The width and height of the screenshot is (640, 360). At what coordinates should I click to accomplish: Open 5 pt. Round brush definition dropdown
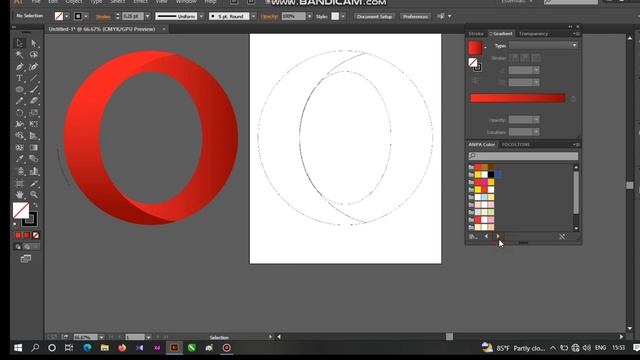[x=253, y=16]
